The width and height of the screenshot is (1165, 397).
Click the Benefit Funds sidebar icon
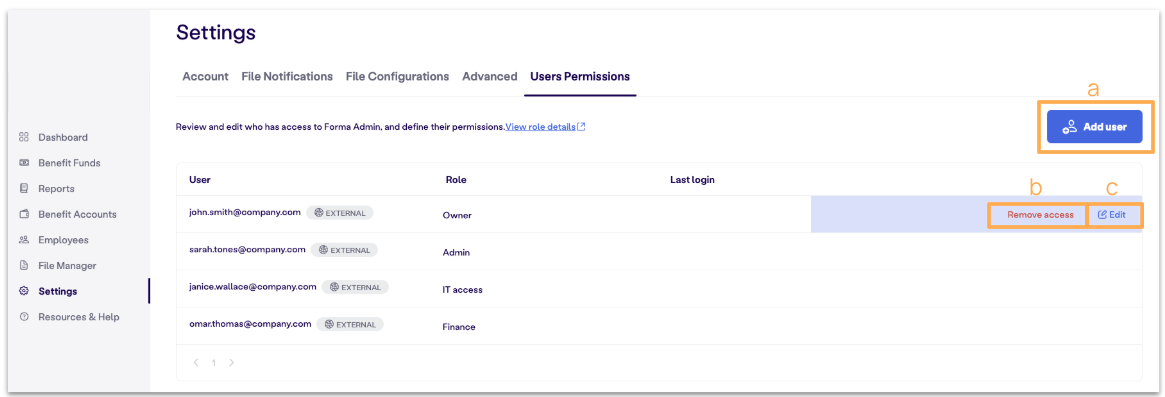pyautogui.click(x=24, y=163)
